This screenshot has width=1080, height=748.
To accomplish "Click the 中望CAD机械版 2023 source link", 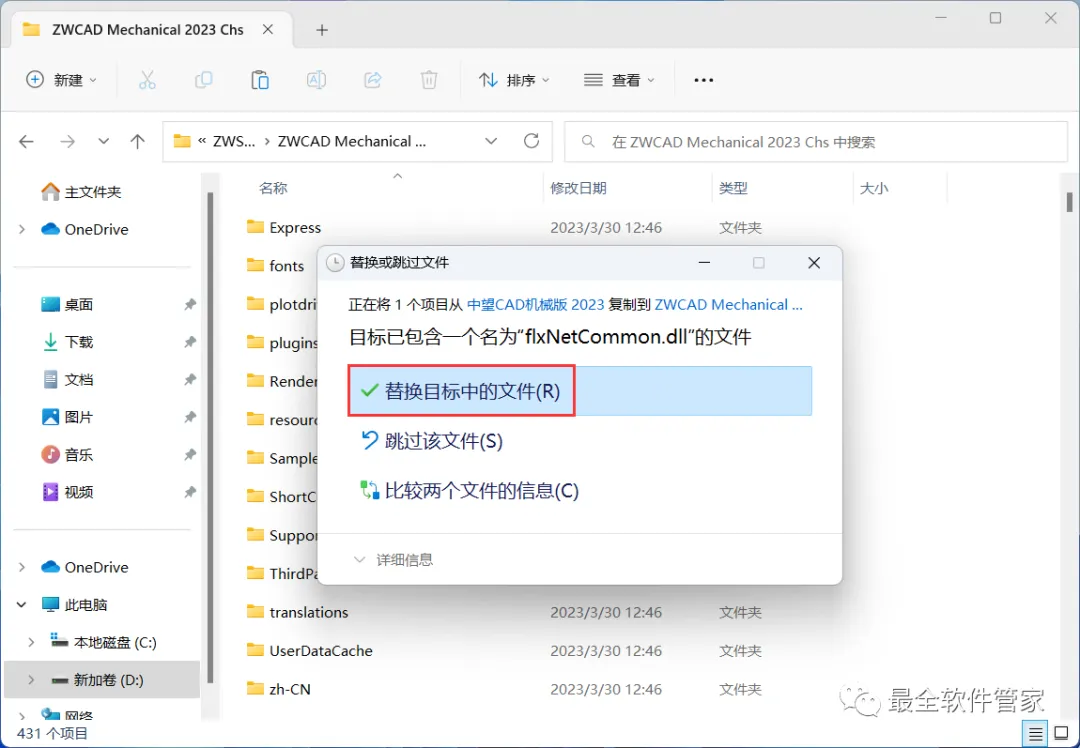I will (x=535, y=304).
